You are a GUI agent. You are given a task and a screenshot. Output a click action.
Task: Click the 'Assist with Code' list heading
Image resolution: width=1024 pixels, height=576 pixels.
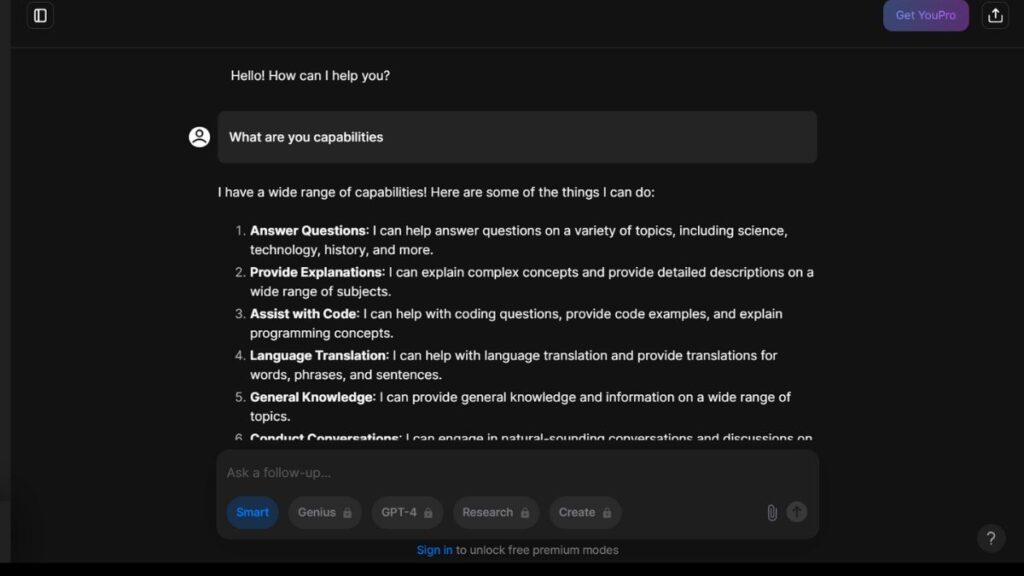point(303,314)
